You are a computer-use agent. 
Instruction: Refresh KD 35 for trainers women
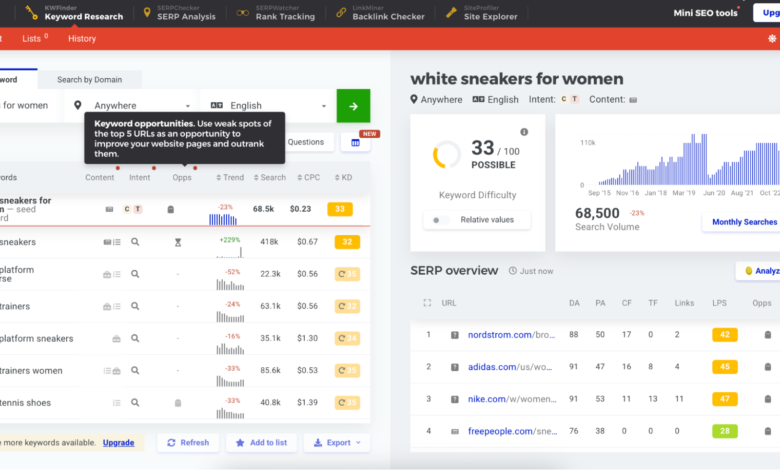(x=347, y=371)
